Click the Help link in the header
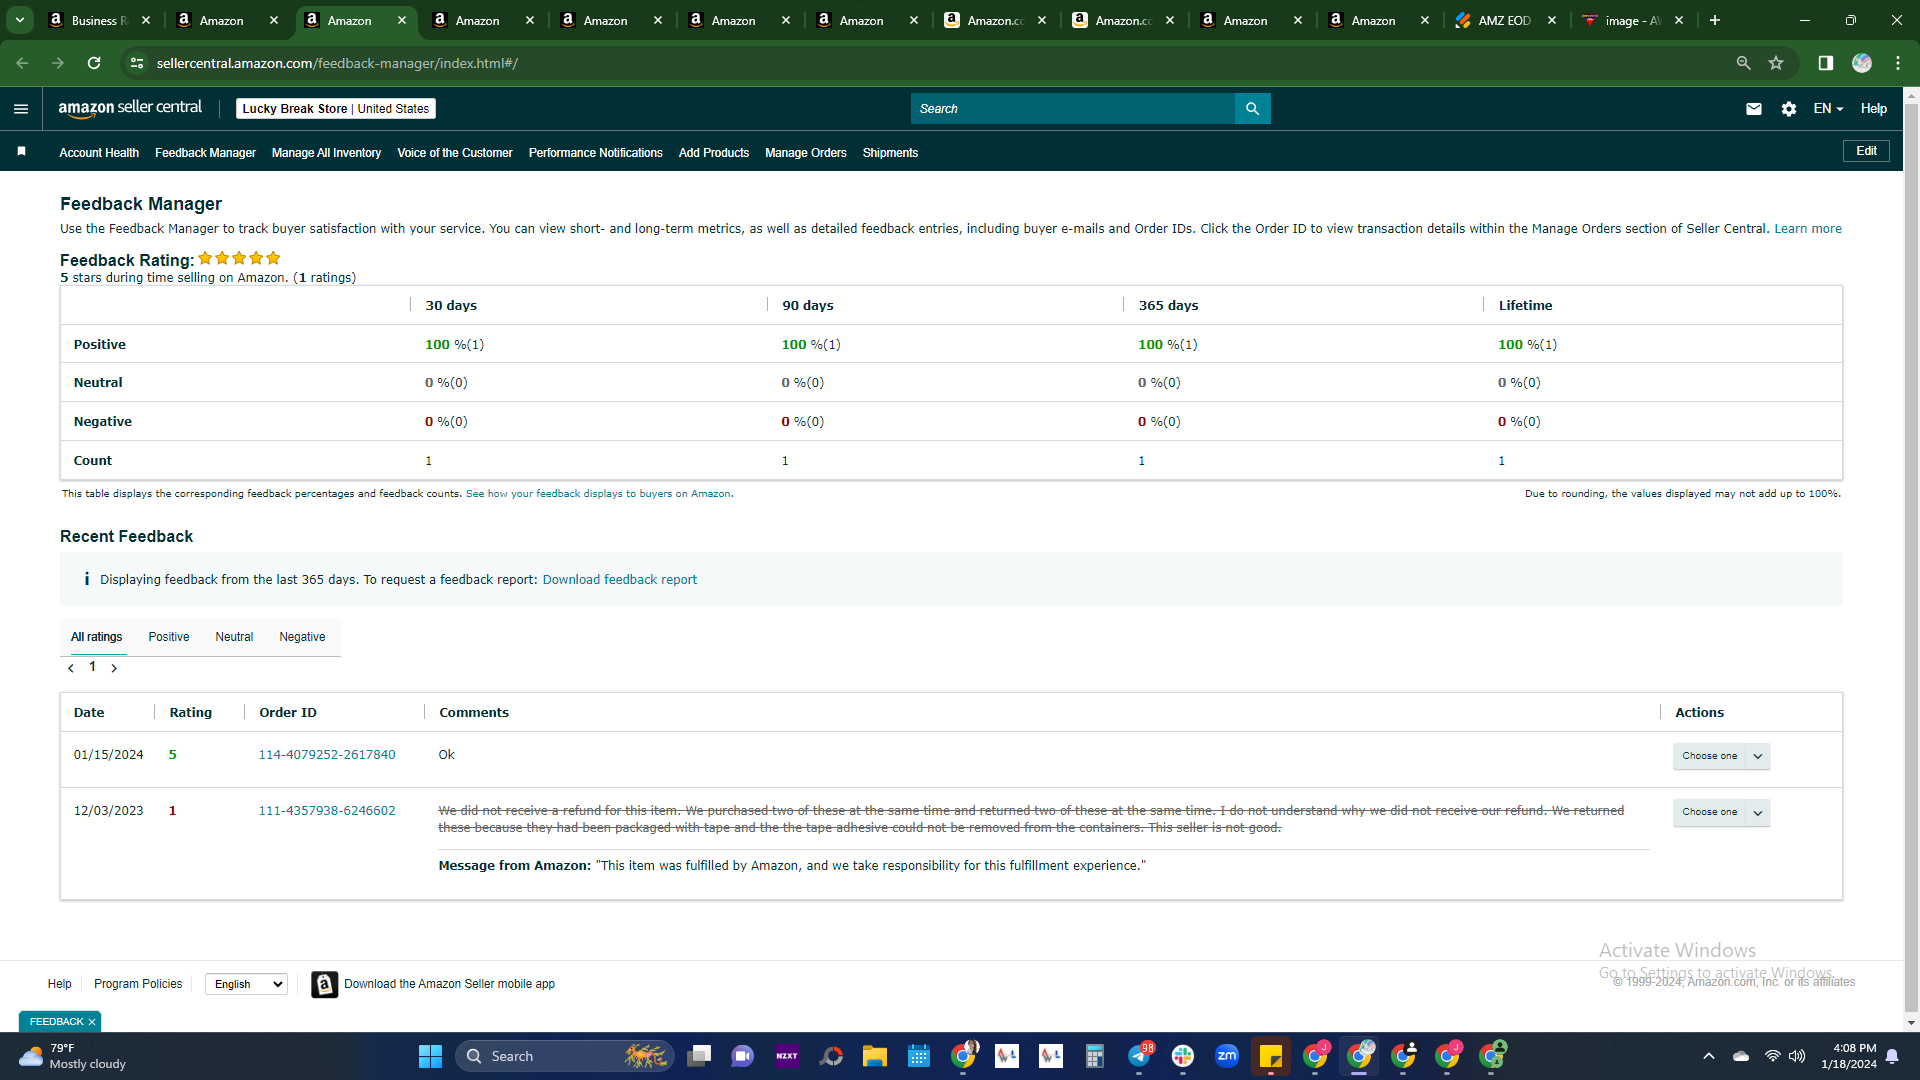The width and height of the screenshot is (1920, 1080). pyautogui.click(x=1874, y=109)
